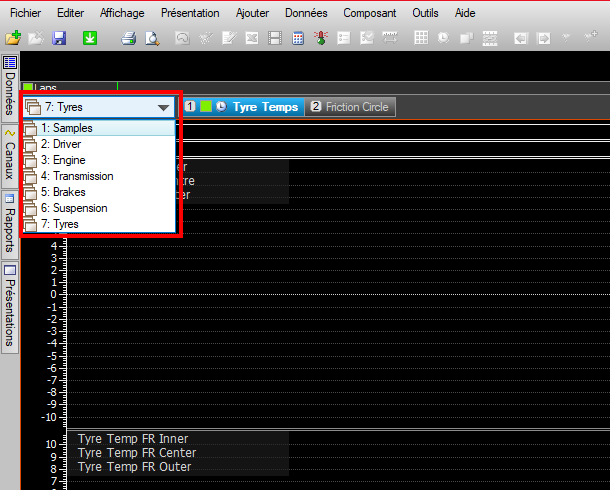Save the project with the floppy icon
The width and height of the screenshot is (610, 490).
pyautogui.click(x=59, y=38)
